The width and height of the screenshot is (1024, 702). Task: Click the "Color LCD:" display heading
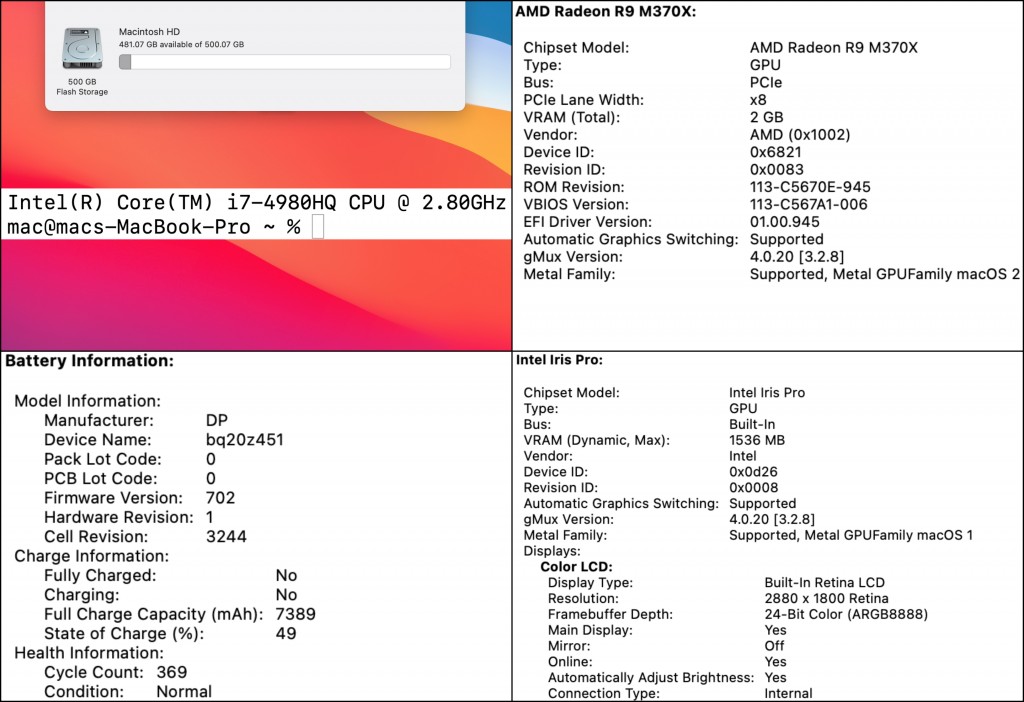(576, 567)
